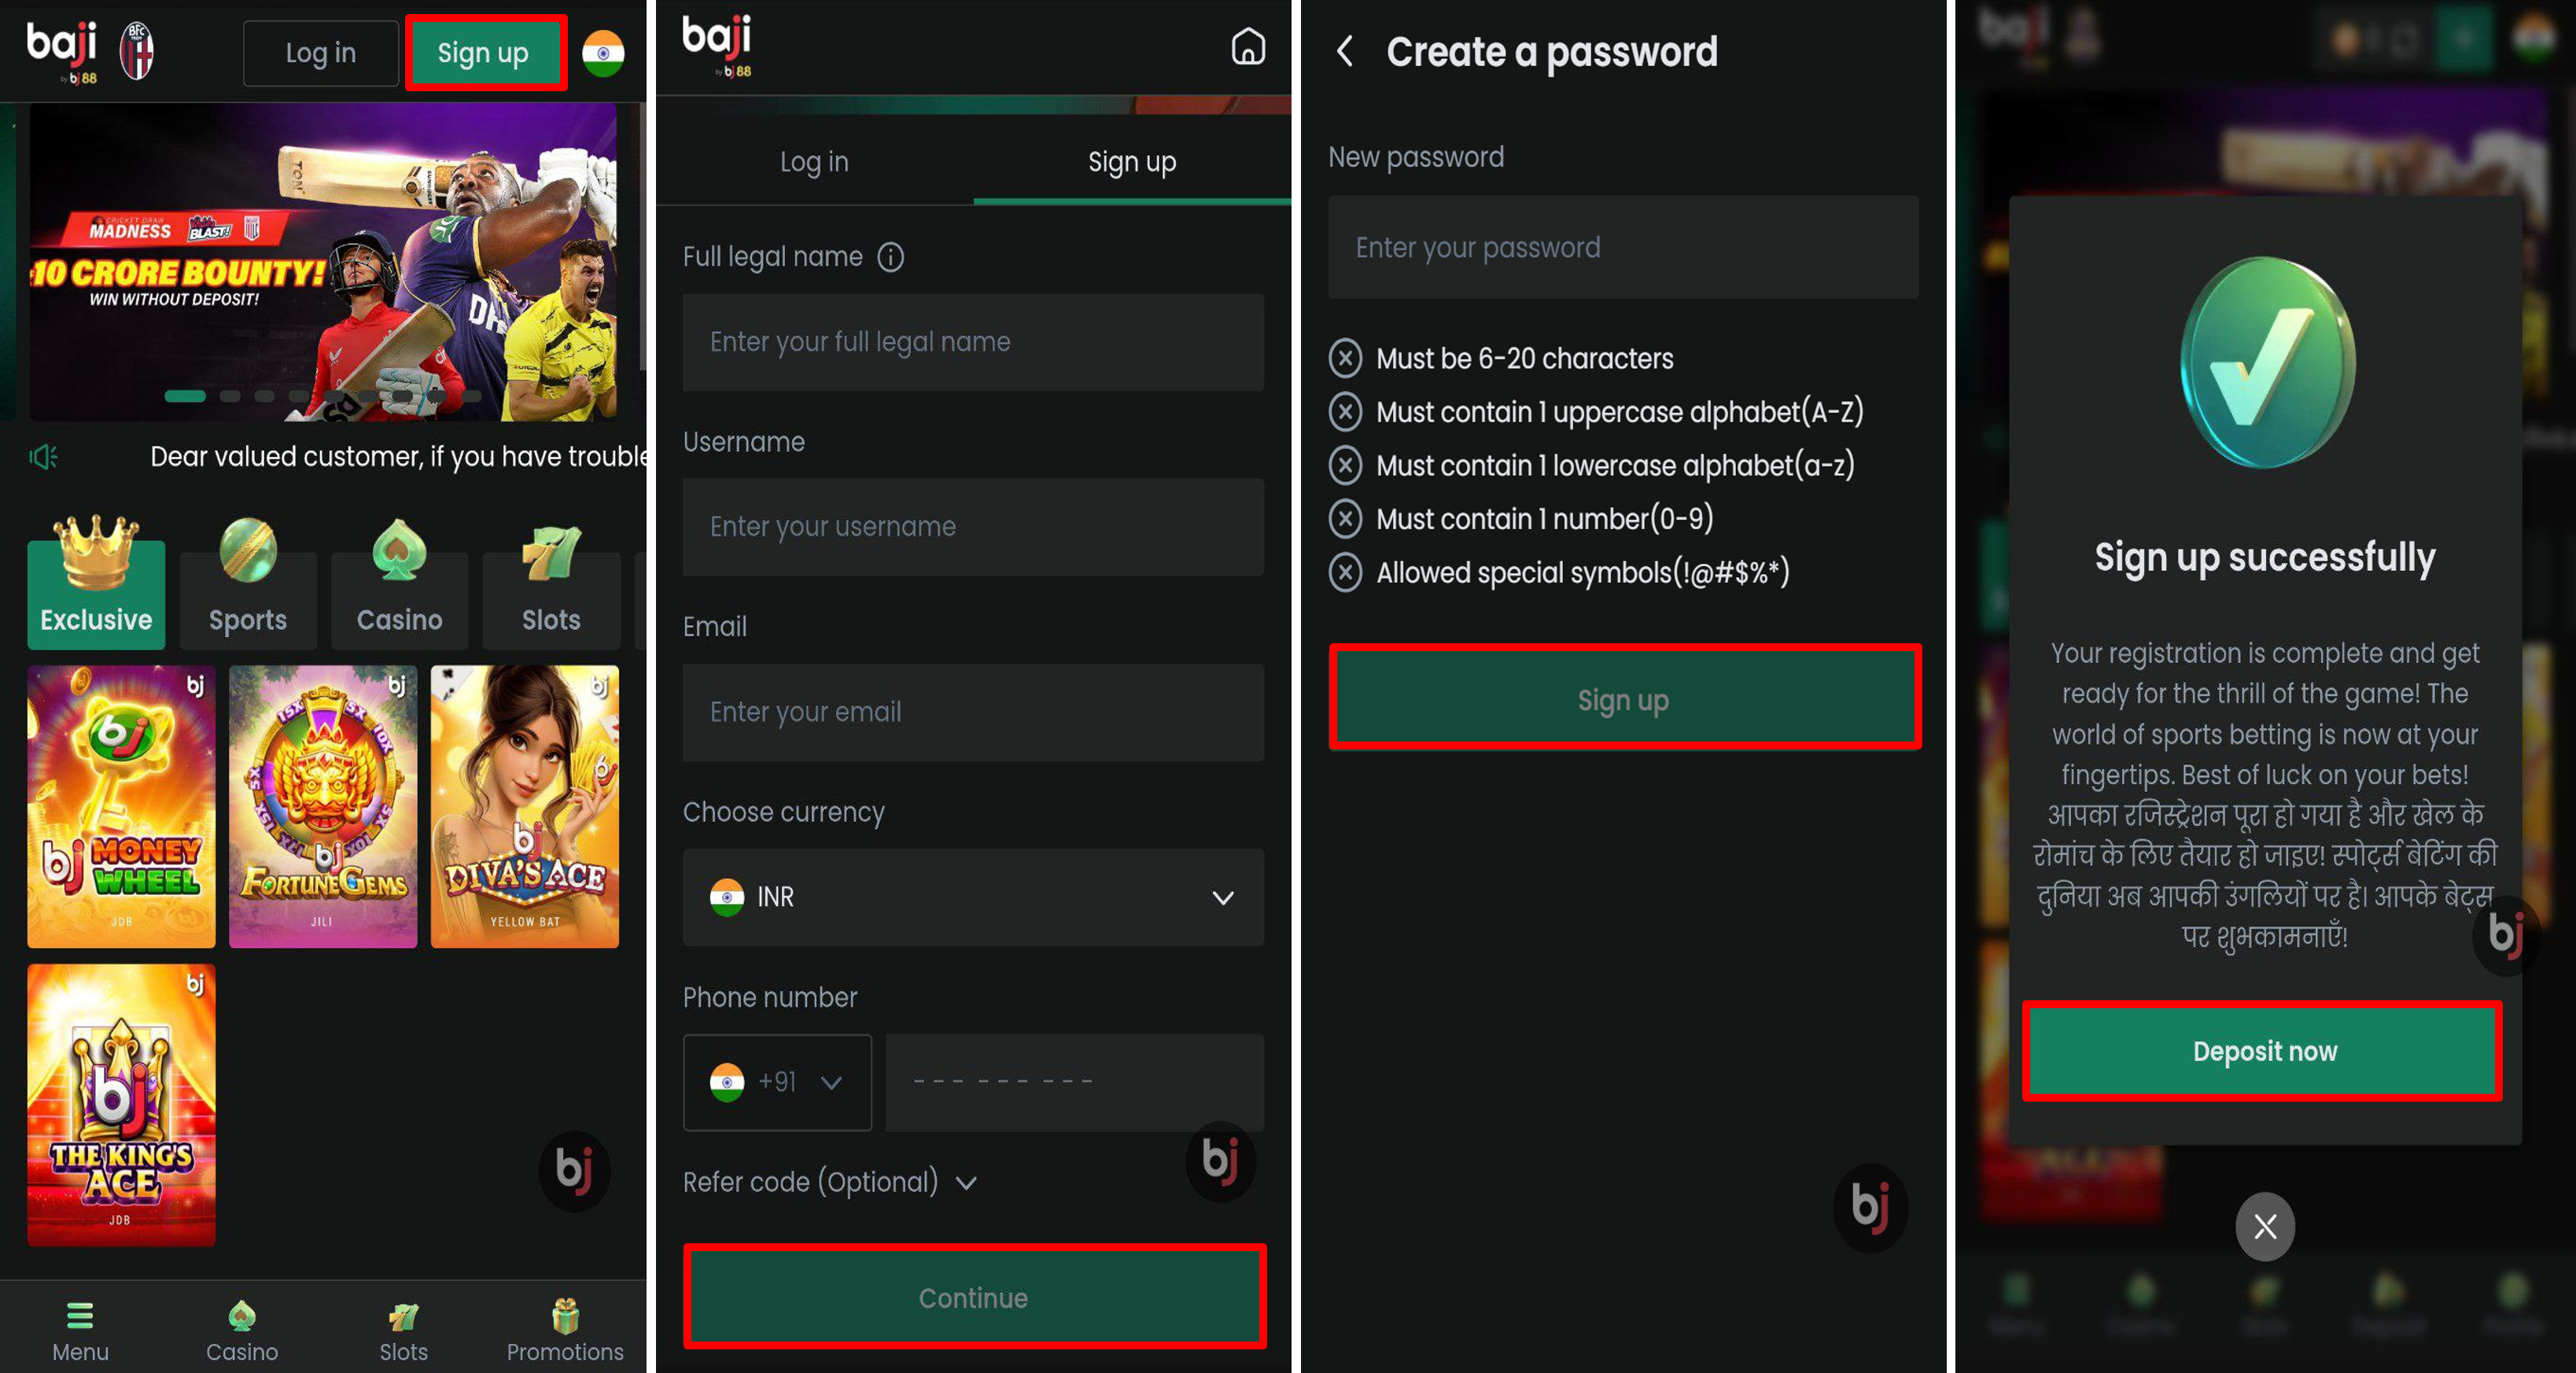2576x1373 pixels.
Task: Click the Continue button
Action: [x=974, y=1297]
